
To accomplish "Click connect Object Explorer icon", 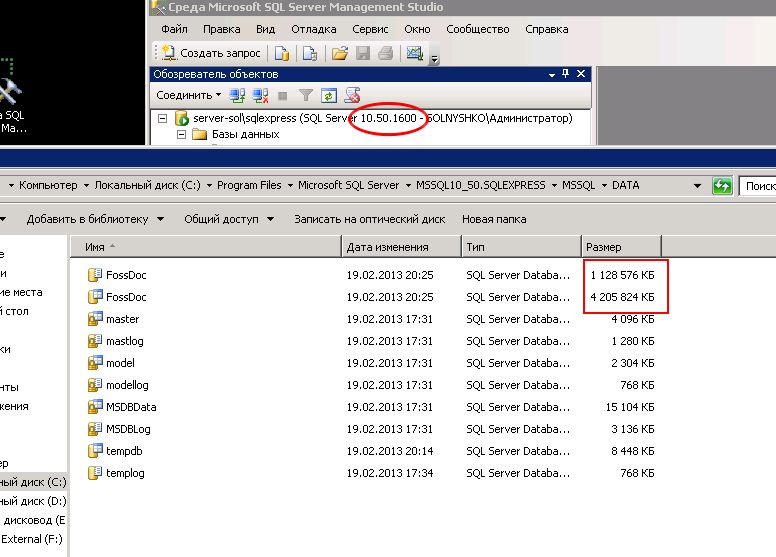I will click(x=237, y=95).
